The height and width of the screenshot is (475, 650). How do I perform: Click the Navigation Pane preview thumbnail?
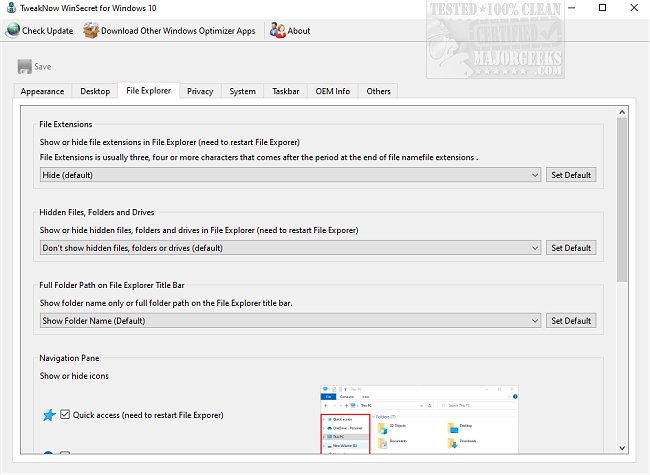click(x=419, y=419)
